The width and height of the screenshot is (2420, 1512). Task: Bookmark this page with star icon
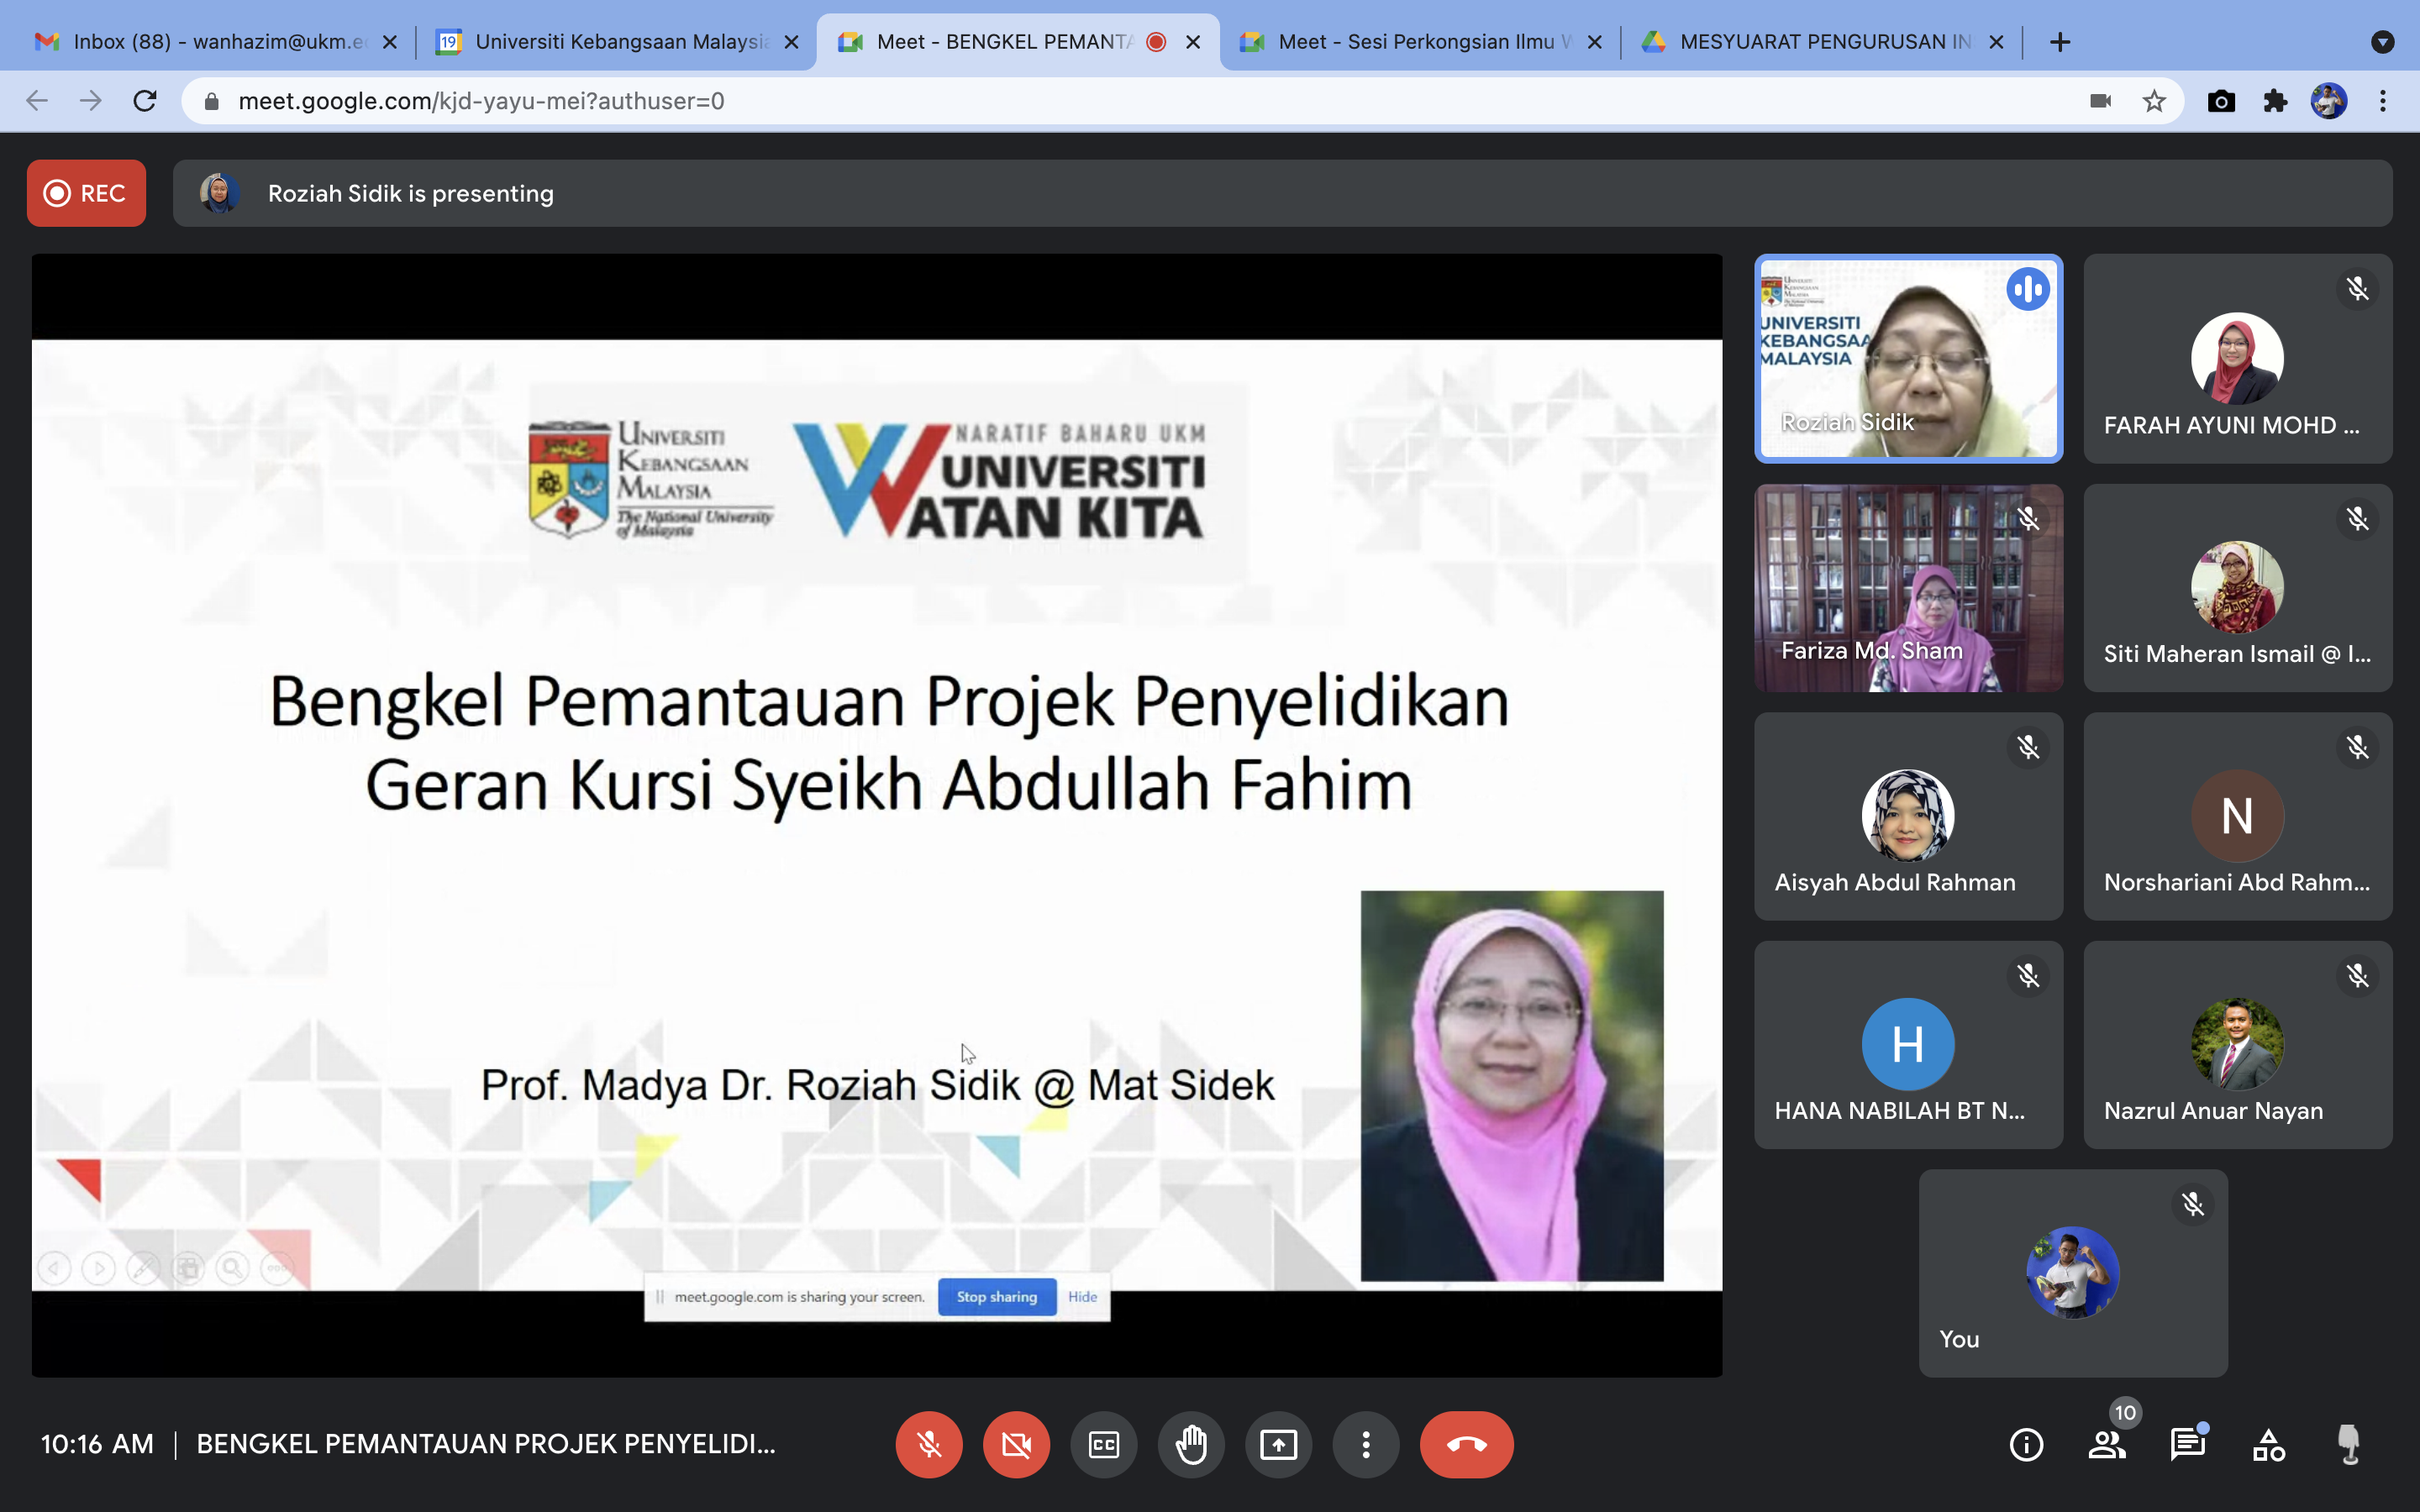tap(2154, 101)
